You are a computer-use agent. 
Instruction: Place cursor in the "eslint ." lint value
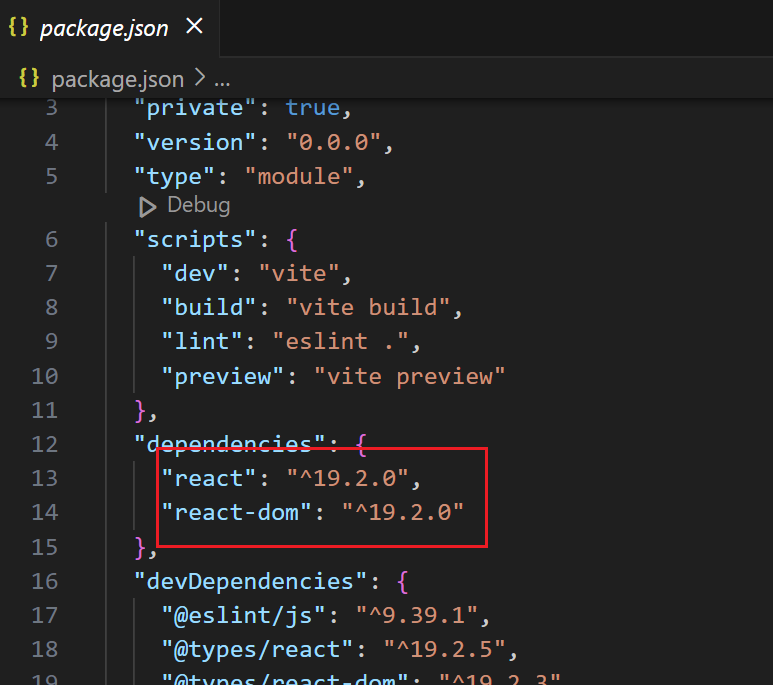click(x=340, y=342)
